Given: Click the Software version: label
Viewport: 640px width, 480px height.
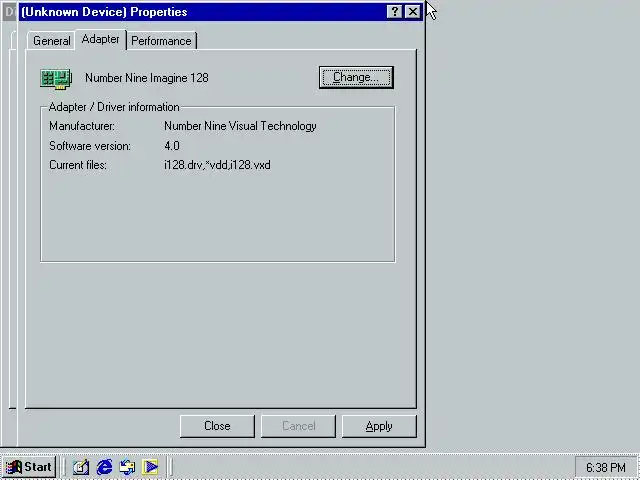Looking at the screenshot, I should [x=90, y=146].
